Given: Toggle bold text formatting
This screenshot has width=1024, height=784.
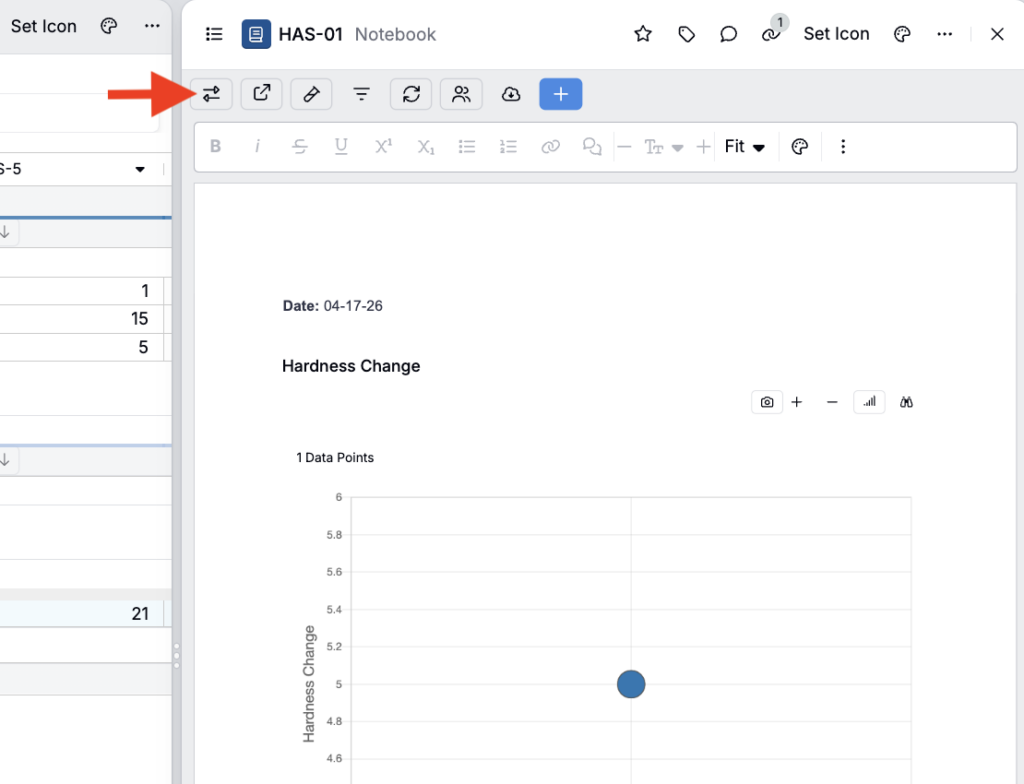Looking at the screenshot, I should coord(215,147).
